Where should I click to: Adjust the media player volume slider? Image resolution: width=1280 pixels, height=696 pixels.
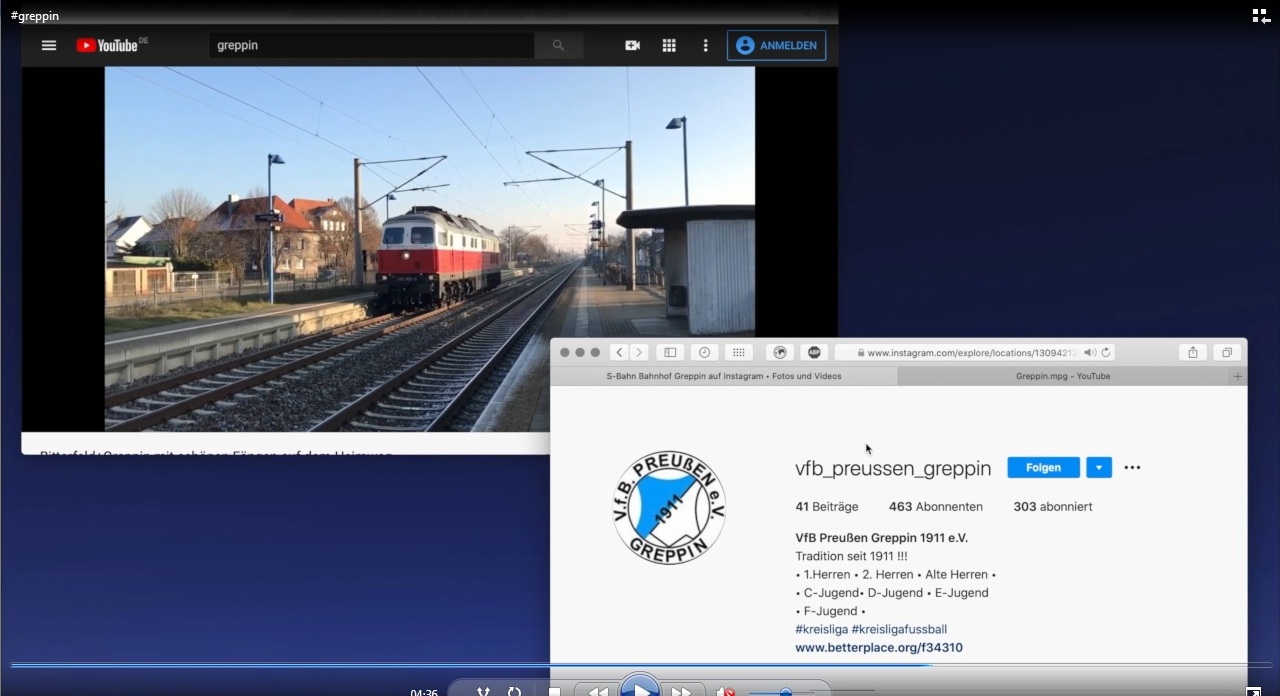coord(786,691)
